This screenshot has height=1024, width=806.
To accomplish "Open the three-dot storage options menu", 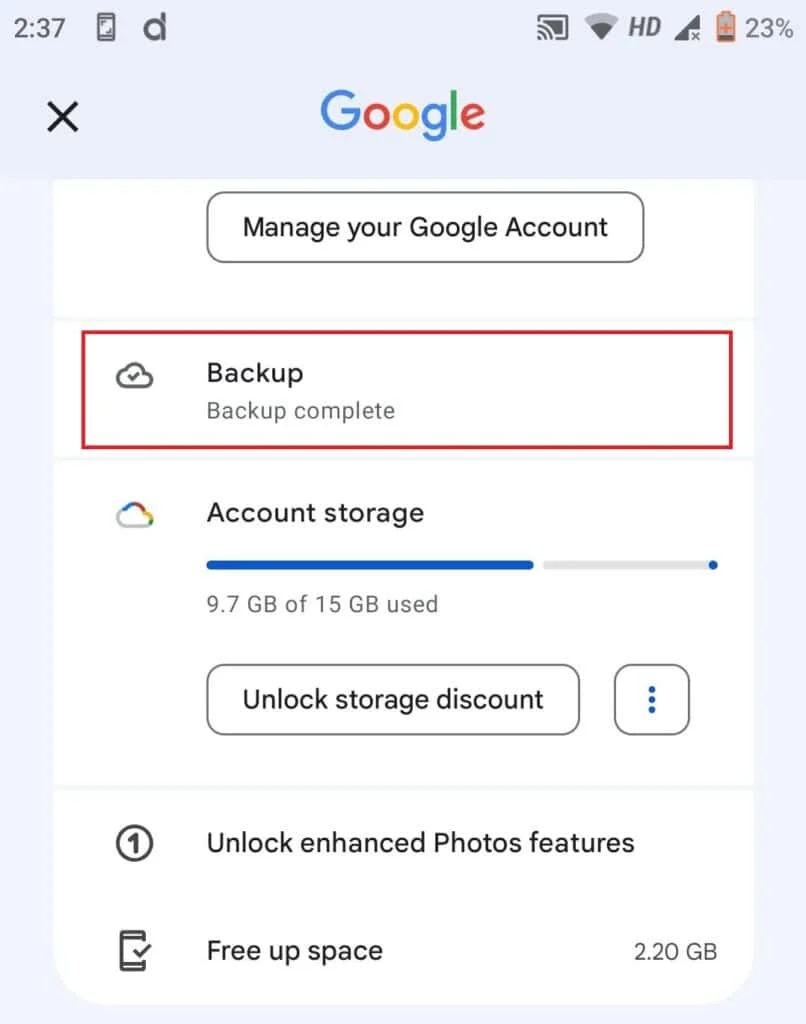I will coord(651,699).
